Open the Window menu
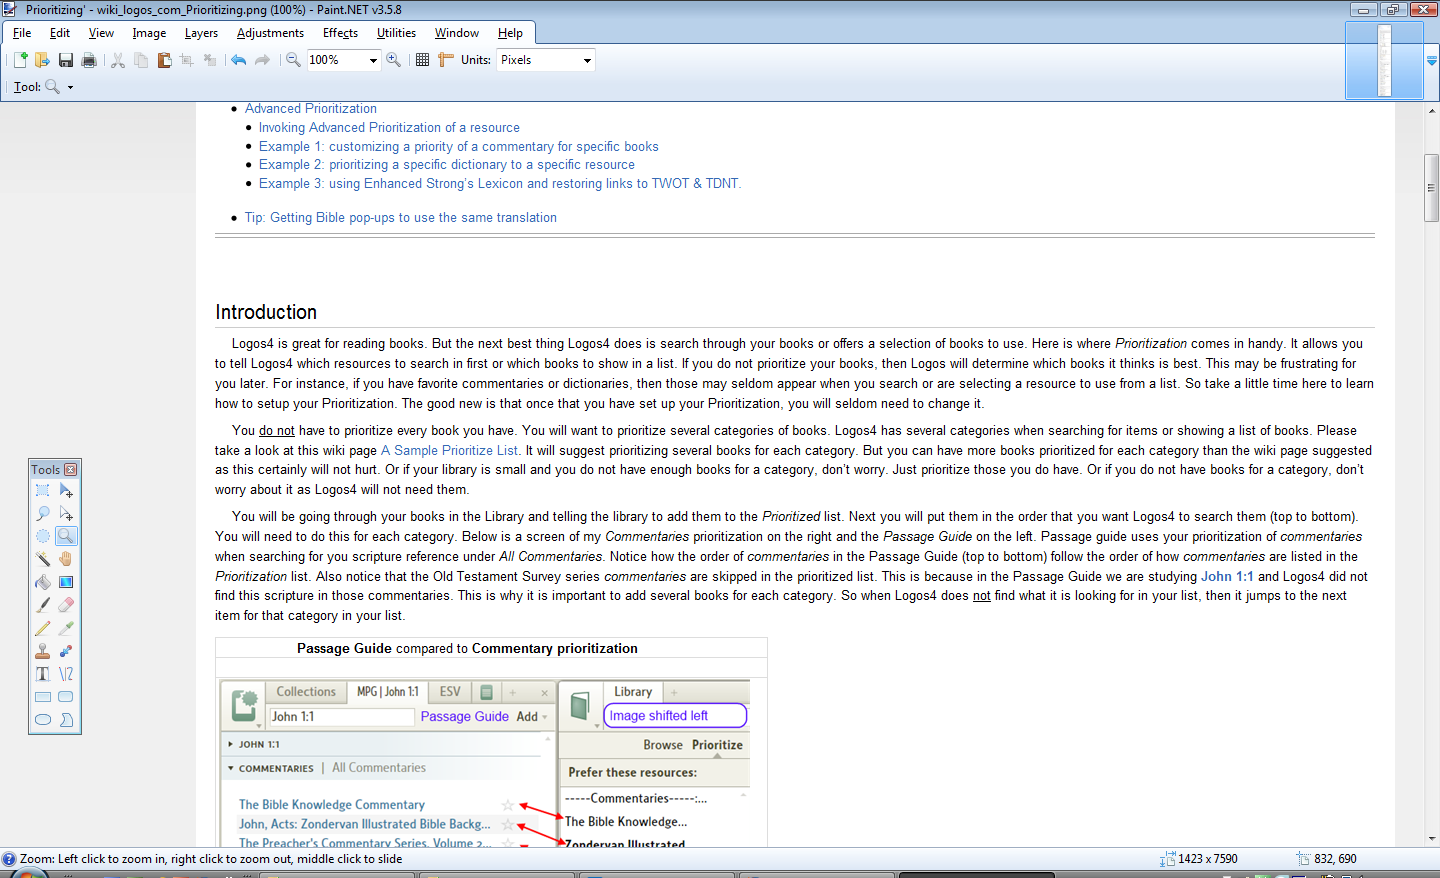This screenshot has height=878, width=1440. [456, 33]
